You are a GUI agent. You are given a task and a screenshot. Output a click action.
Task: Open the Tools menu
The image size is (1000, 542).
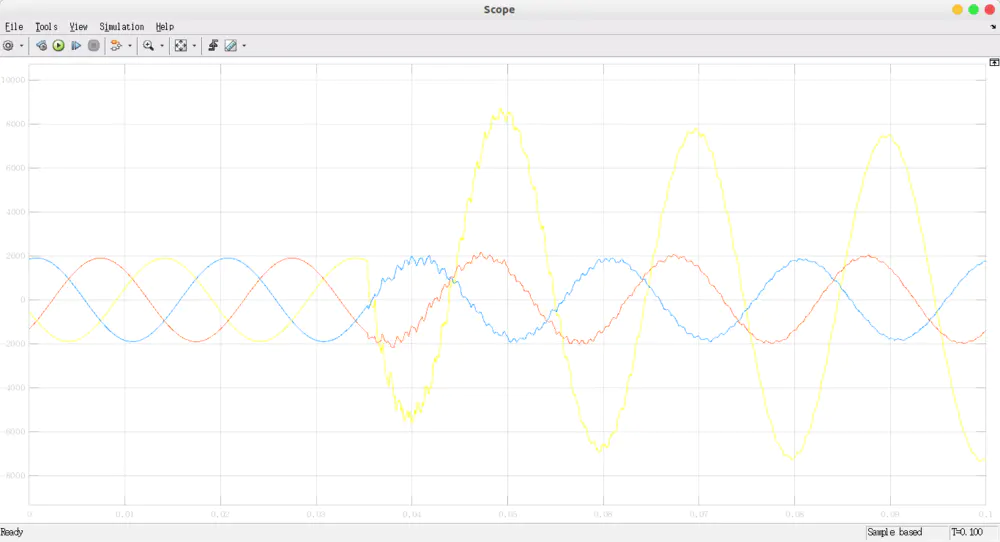pos(46,27)
